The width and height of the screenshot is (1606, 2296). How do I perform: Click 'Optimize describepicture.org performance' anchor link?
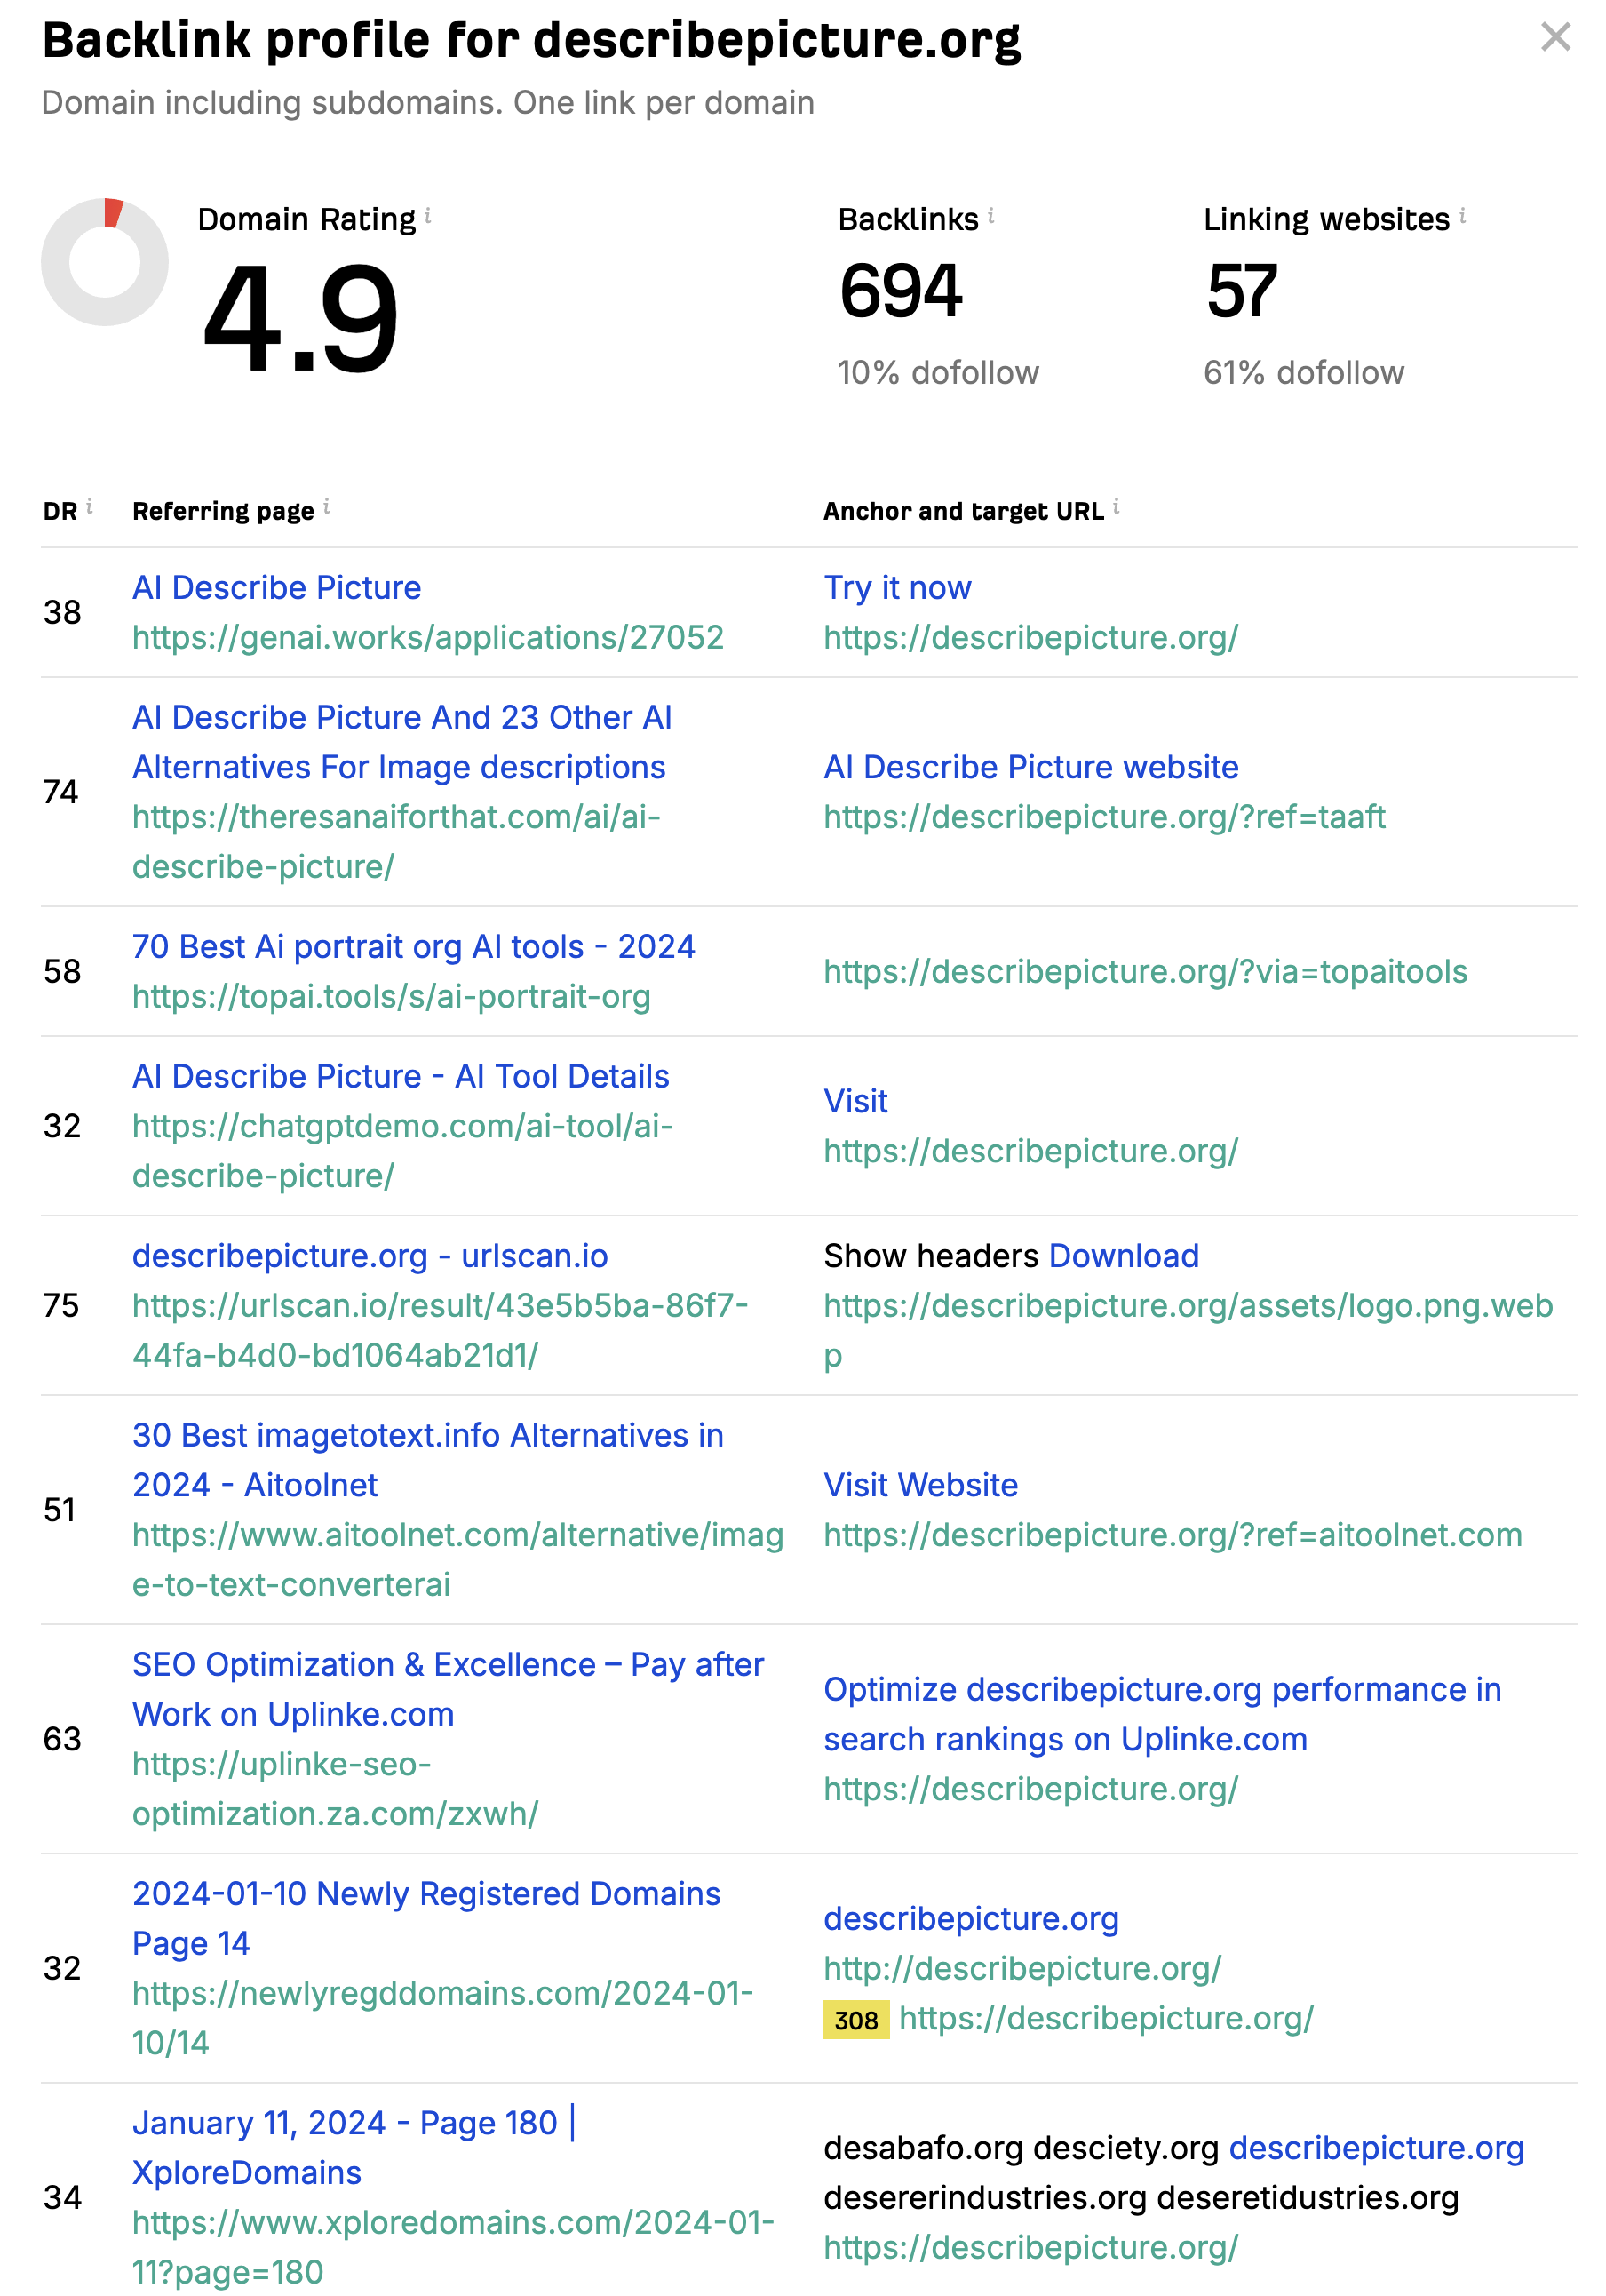(x=1162, y=1714)
